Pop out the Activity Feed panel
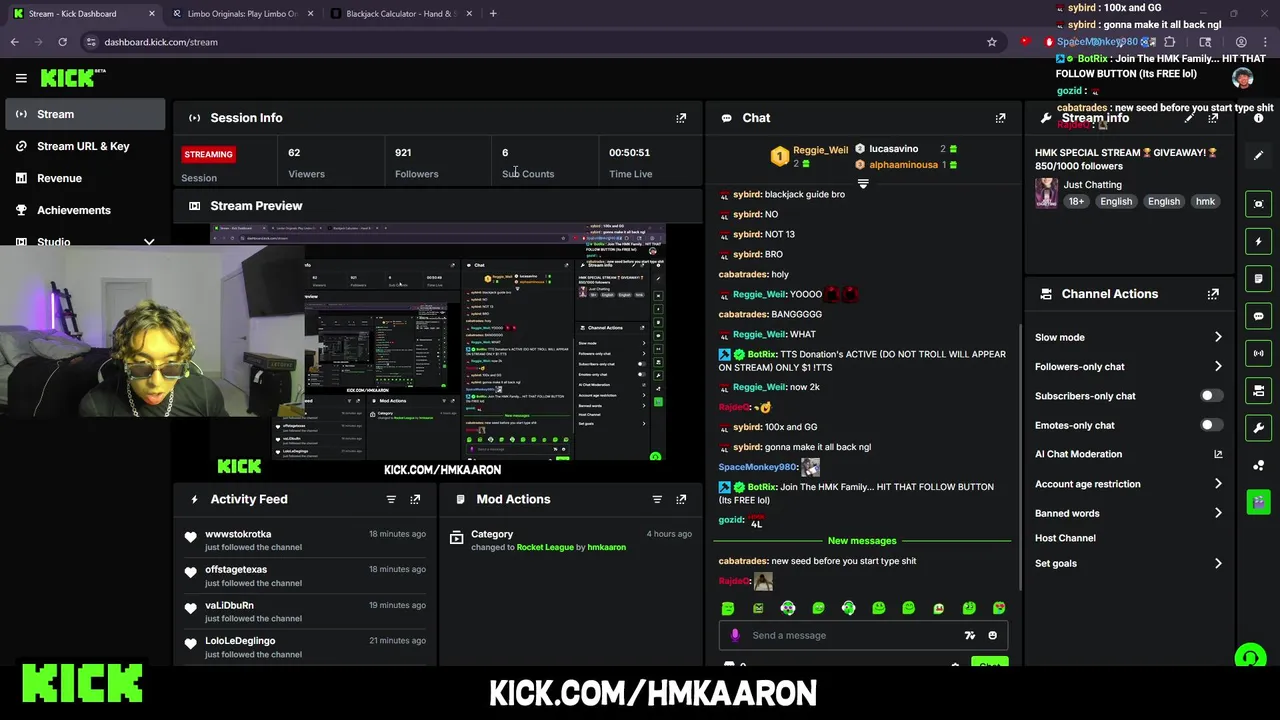The width and height of the screenshot is (1280, 720). 415,499
